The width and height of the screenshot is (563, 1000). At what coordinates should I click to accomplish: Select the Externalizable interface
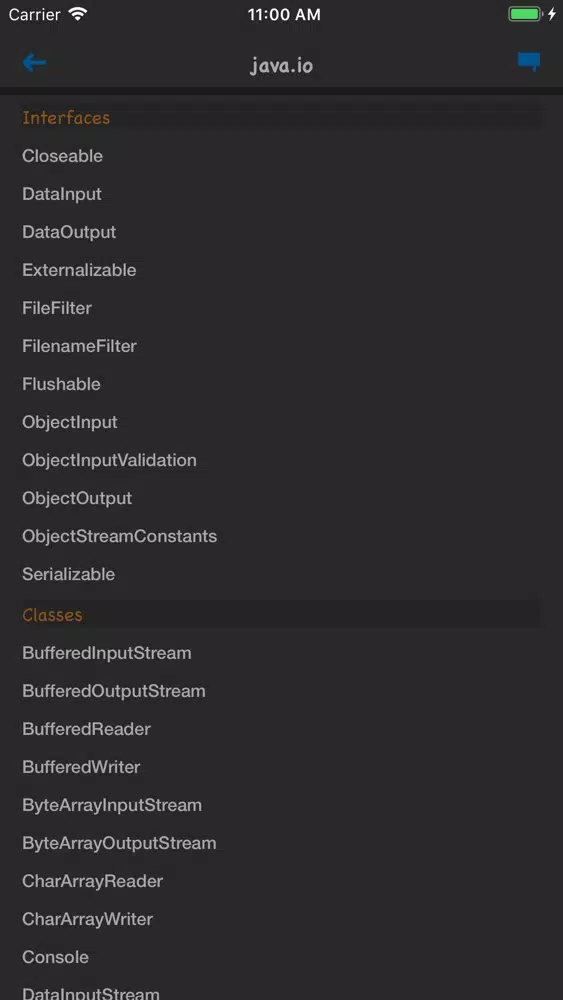[x=79, y=270]
